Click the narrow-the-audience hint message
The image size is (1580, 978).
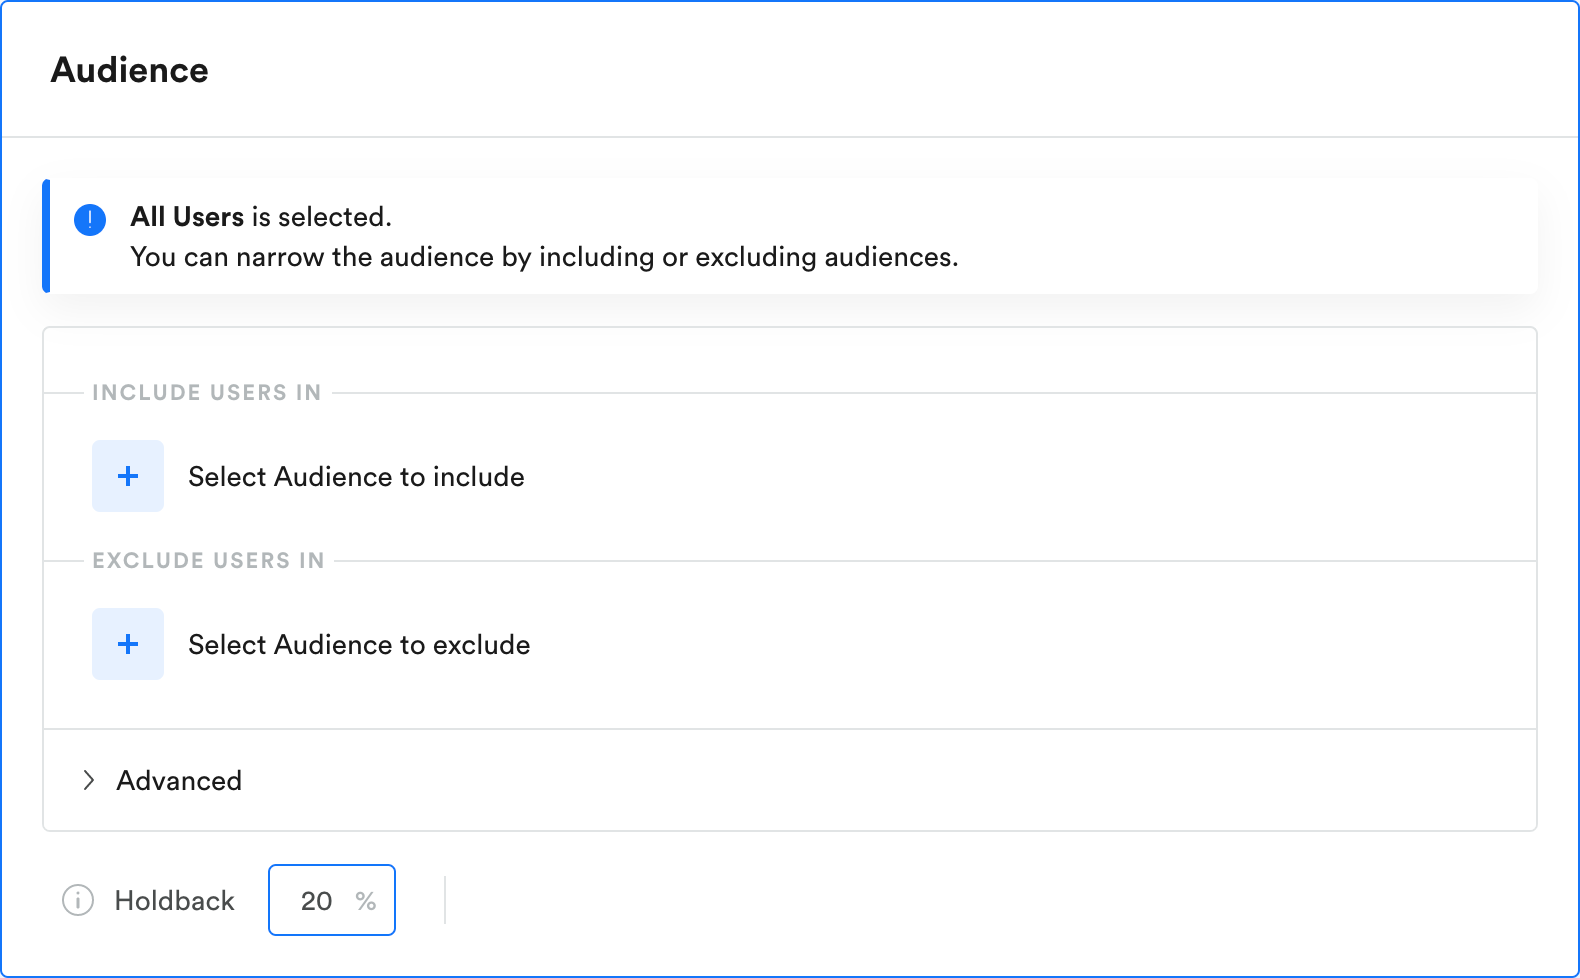click(544, 257)
